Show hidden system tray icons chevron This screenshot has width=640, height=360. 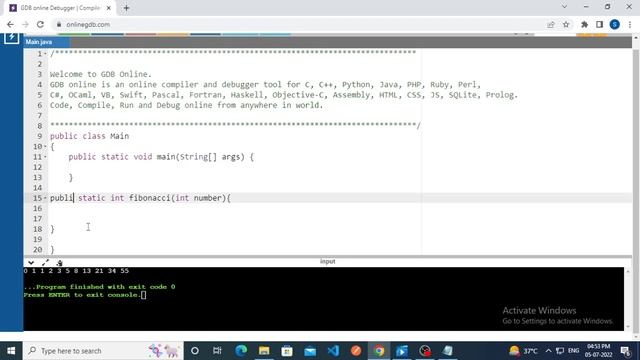(x=548, y=351)
